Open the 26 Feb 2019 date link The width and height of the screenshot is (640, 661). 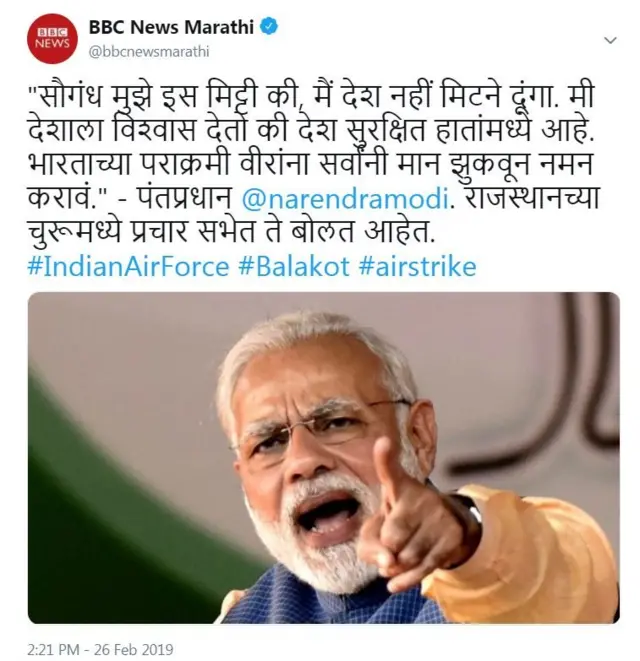coord(133,649)
